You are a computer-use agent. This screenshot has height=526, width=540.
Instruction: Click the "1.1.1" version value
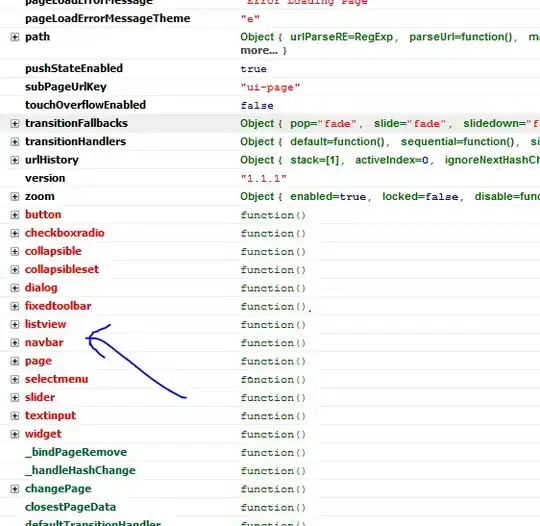[263, 179]
